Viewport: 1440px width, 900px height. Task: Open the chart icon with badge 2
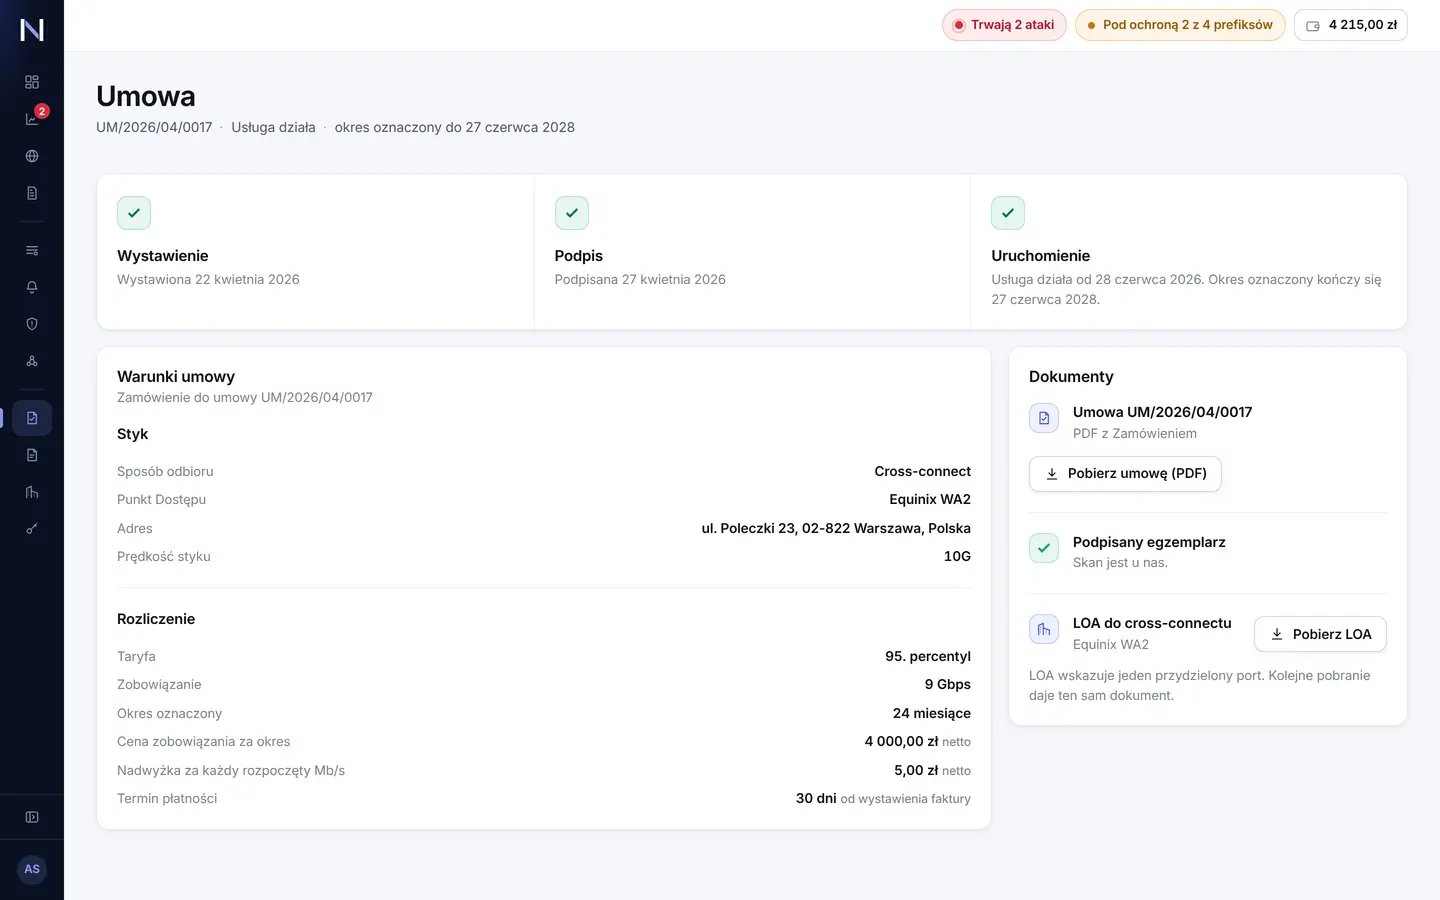pyautogui.click(x=32, y=119)
